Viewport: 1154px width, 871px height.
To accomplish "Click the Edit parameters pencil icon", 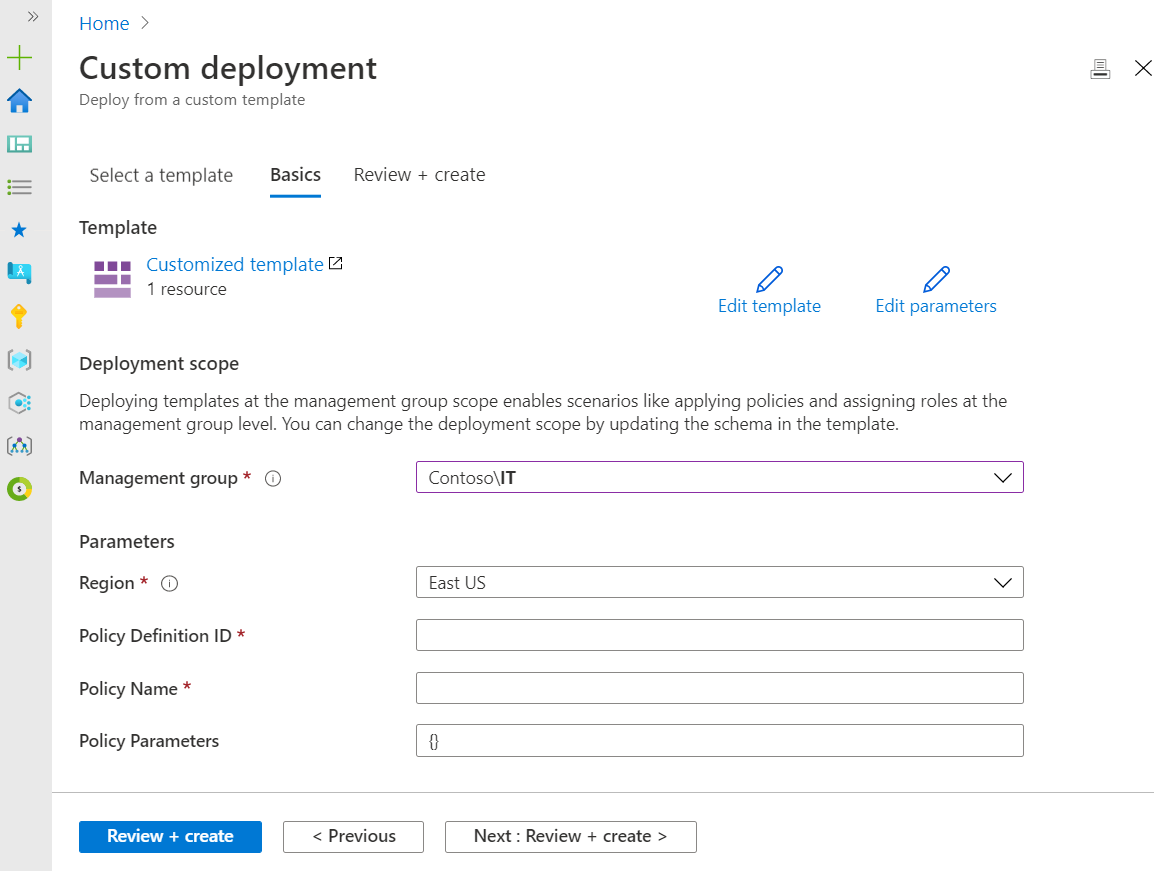I will coord(936,279).
